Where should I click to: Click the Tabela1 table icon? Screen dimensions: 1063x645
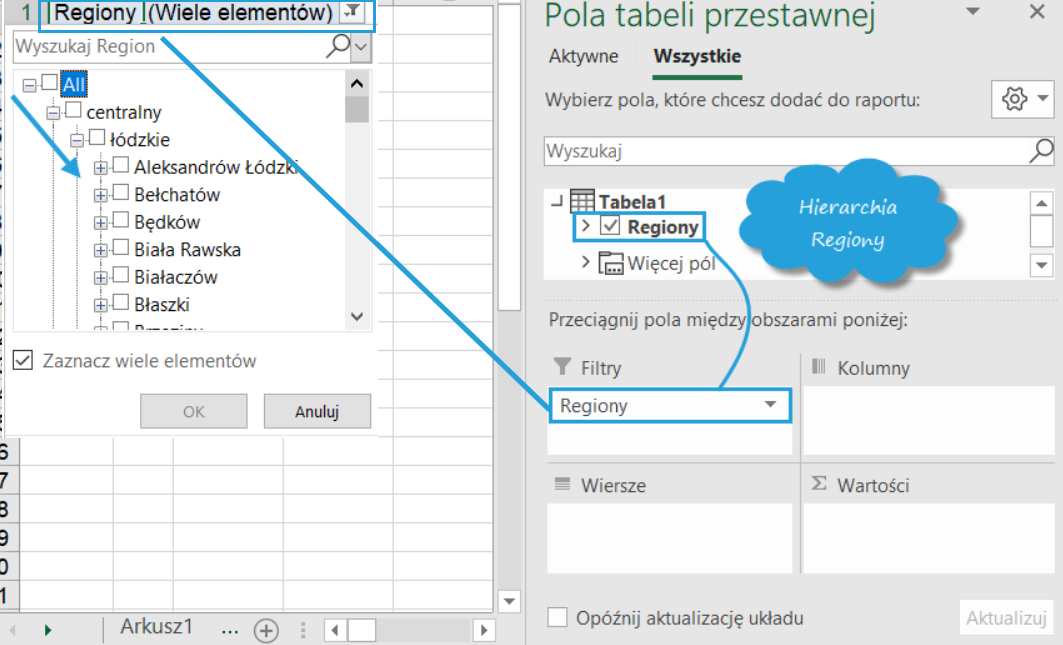coord(581,201)
